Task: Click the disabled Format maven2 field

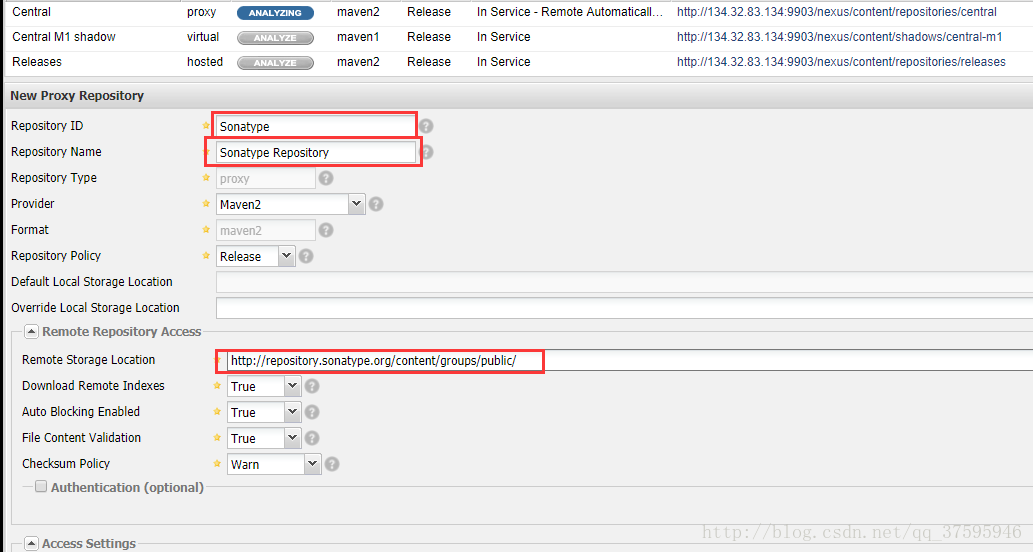Action: pos(265,231)
